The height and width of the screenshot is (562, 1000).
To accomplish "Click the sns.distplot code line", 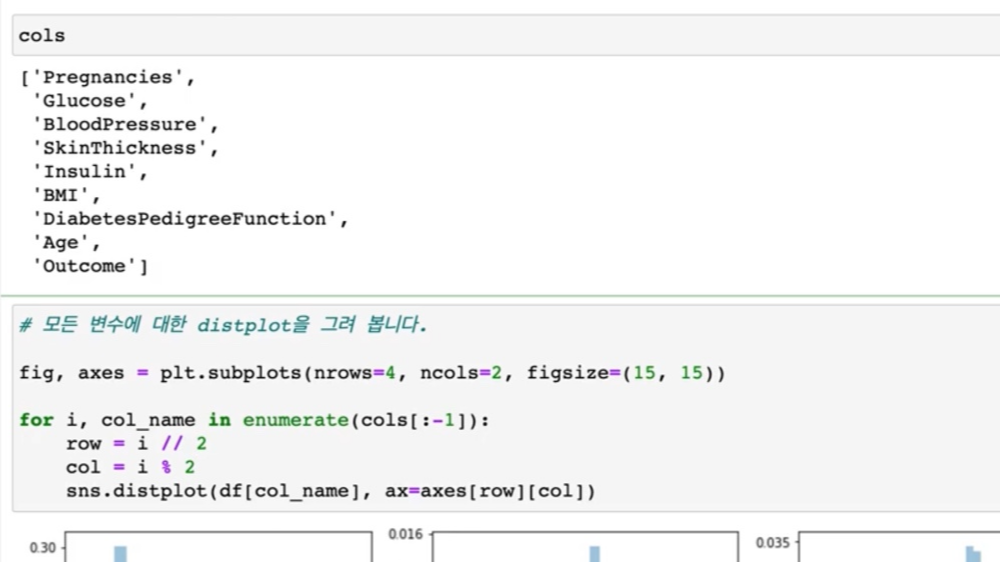I will [x=331, y=491].
